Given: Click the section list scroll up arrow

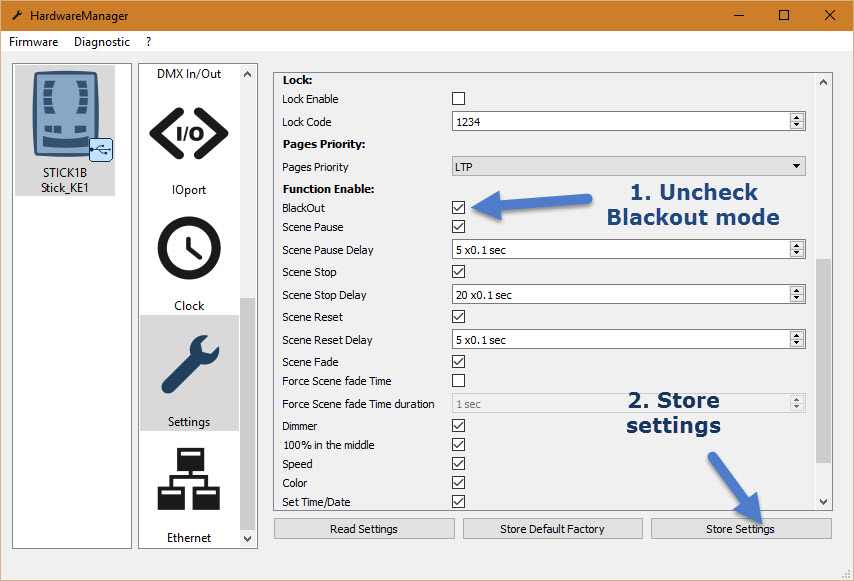Looking at the screenshot, I should (x=247, y=74).
